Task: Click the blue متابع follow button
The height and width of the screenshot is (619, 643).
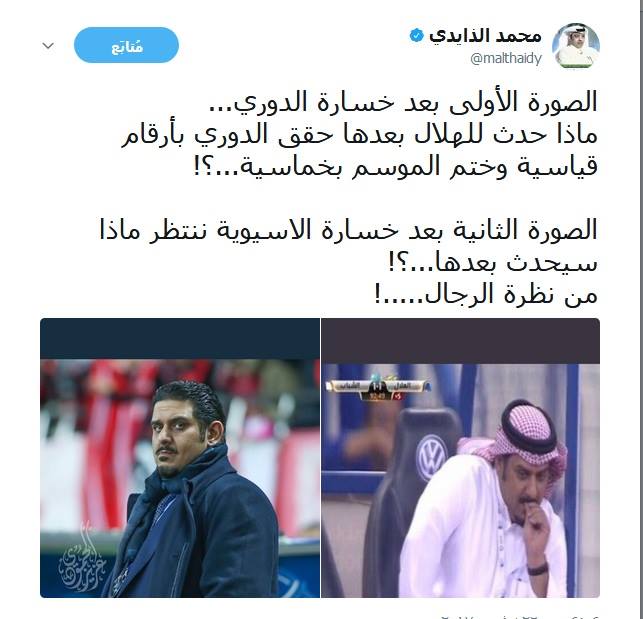Action: pyautogui.click(x=126, y=45)
